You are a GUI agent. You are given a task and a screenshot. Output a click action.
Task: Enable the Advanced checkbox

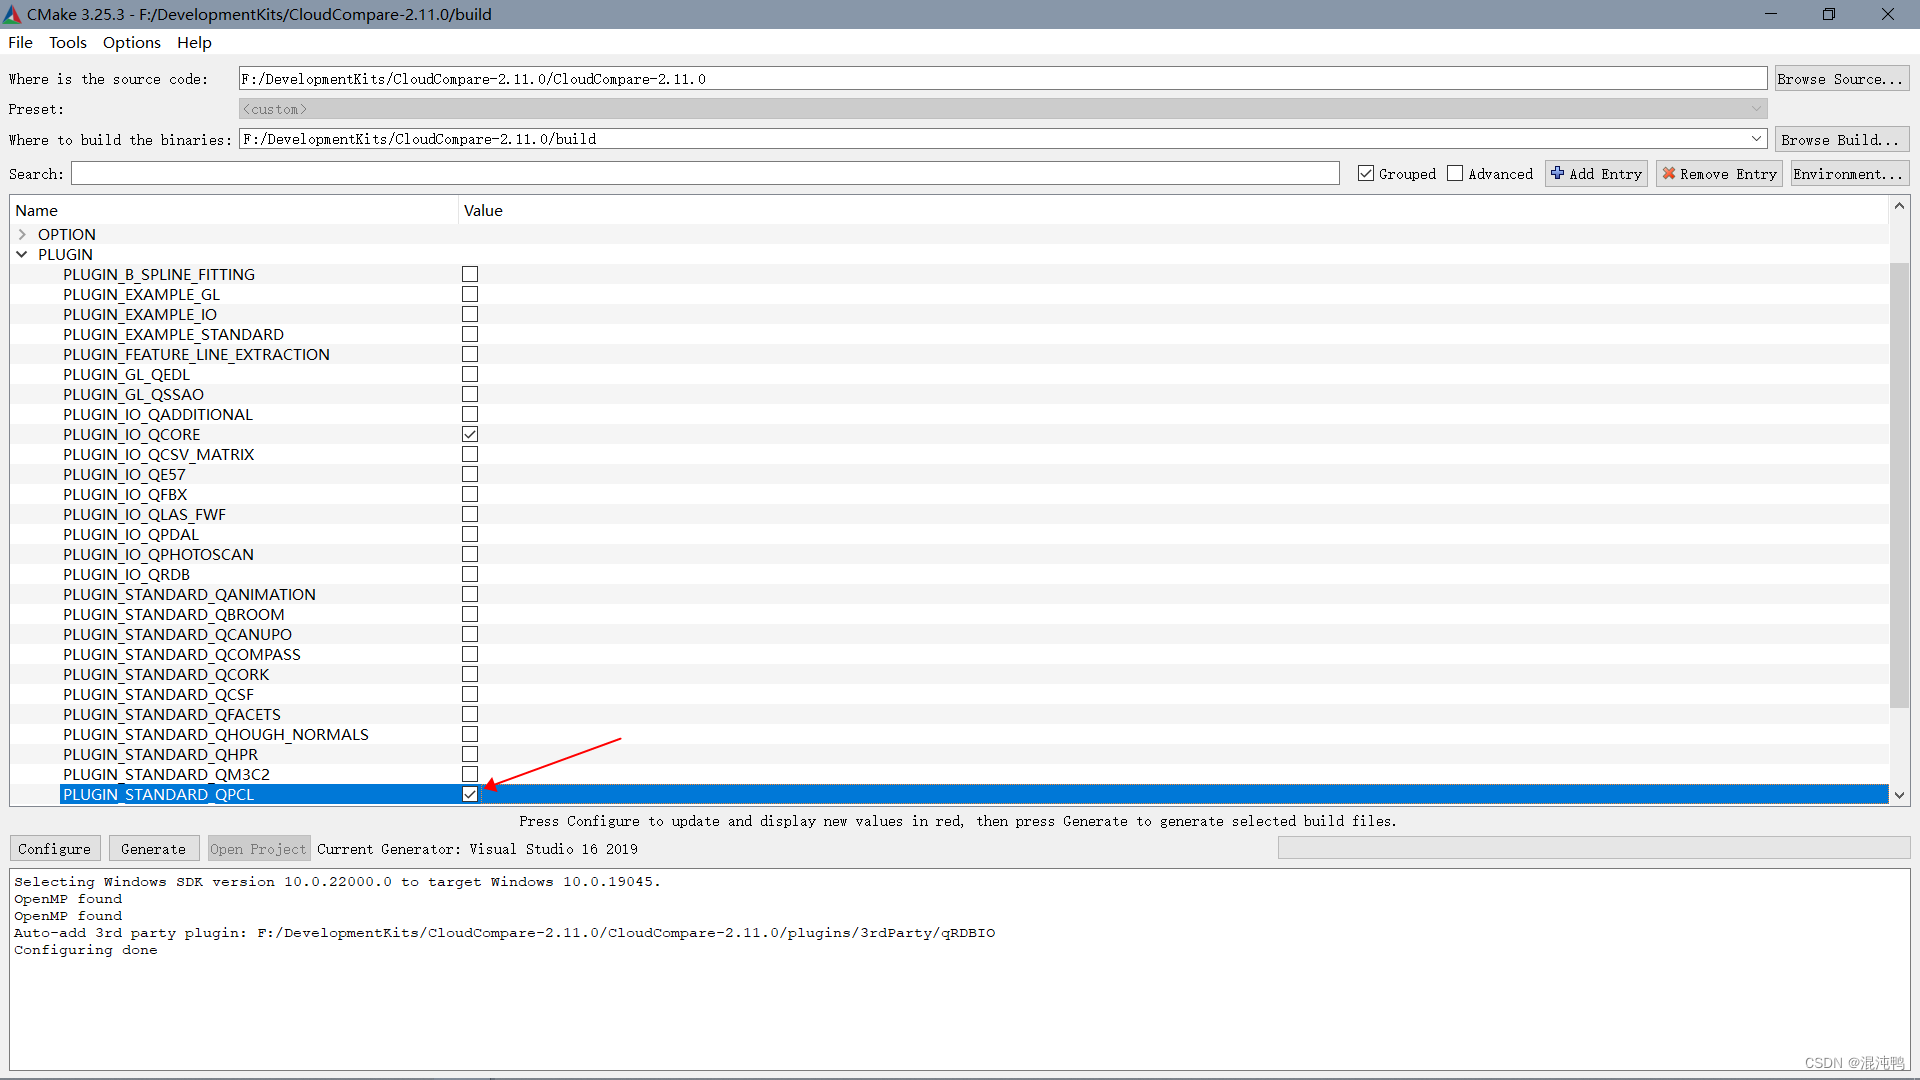(x=1455, y=173)
